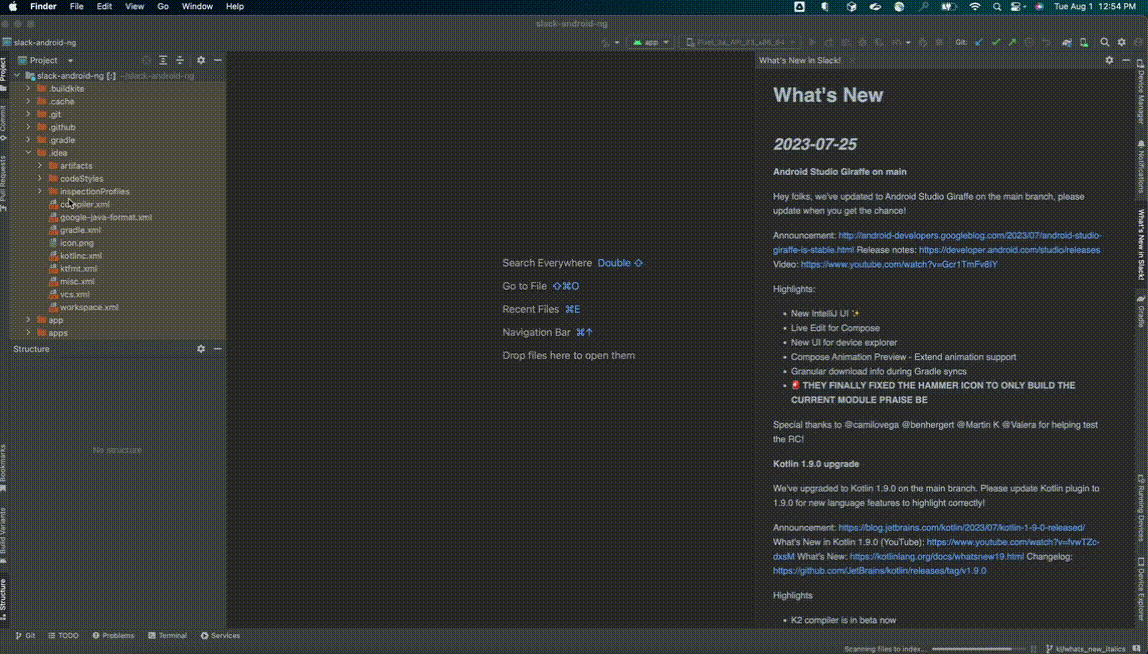Viewport: 1148px width, 654px height.
Task: Open the YouTube video link for Giraffe
Action: click(899, 264)
